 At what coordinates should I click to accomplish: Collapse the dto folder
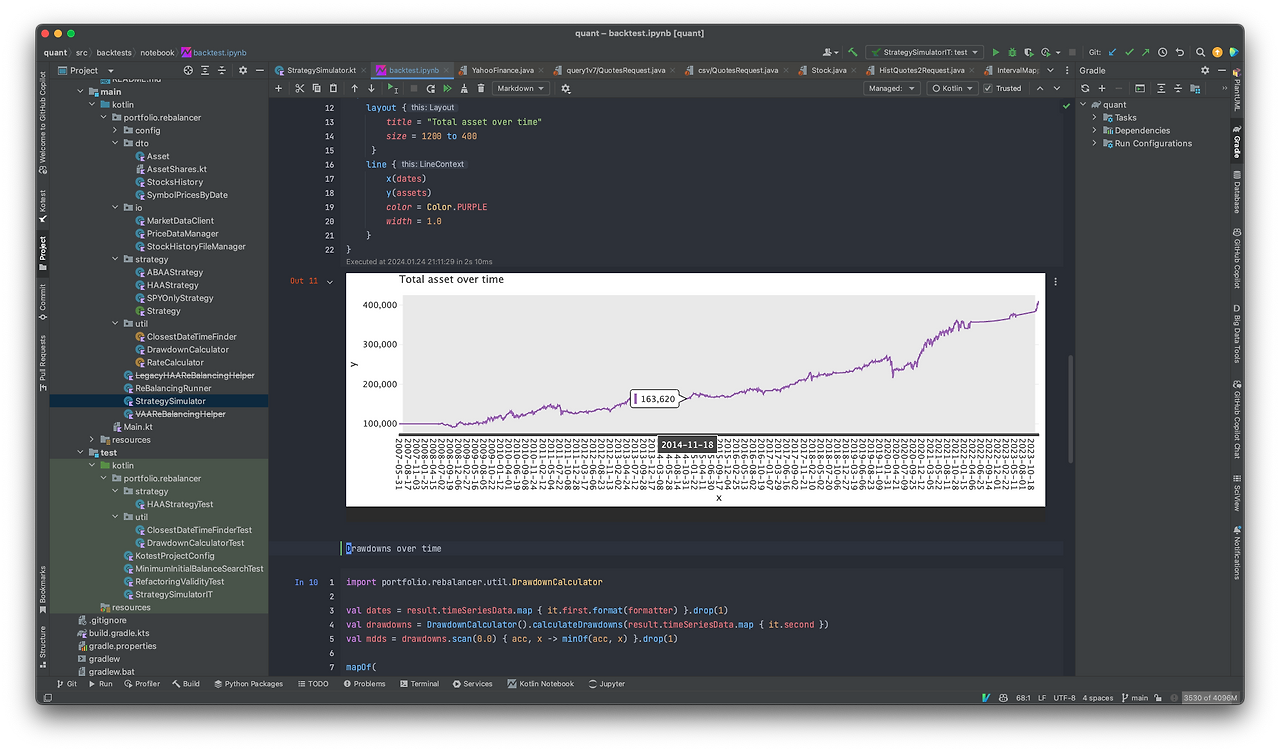(115, 143)
